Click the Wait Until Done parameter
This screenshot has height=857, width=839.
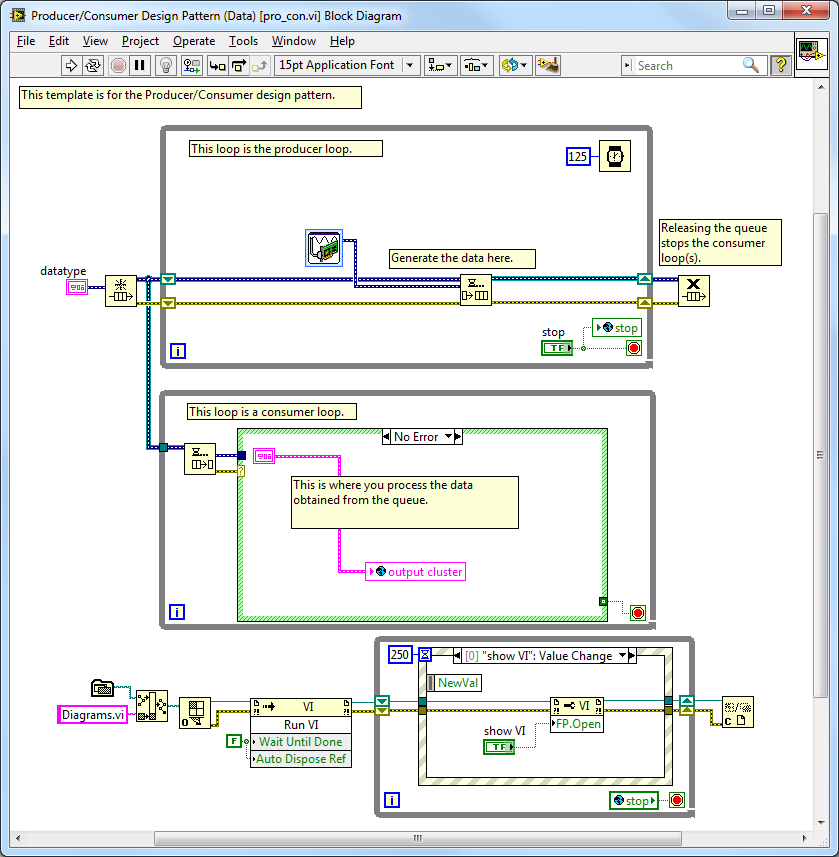tap(301, 742)
